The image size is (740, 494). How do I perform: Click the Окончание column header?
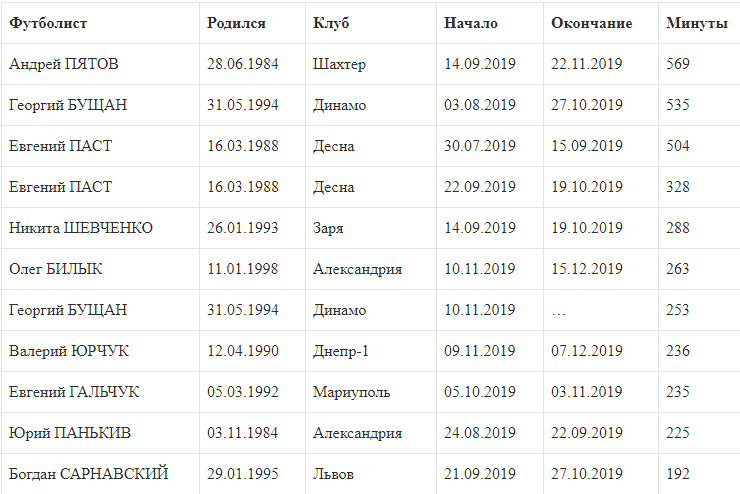point(592,23)
